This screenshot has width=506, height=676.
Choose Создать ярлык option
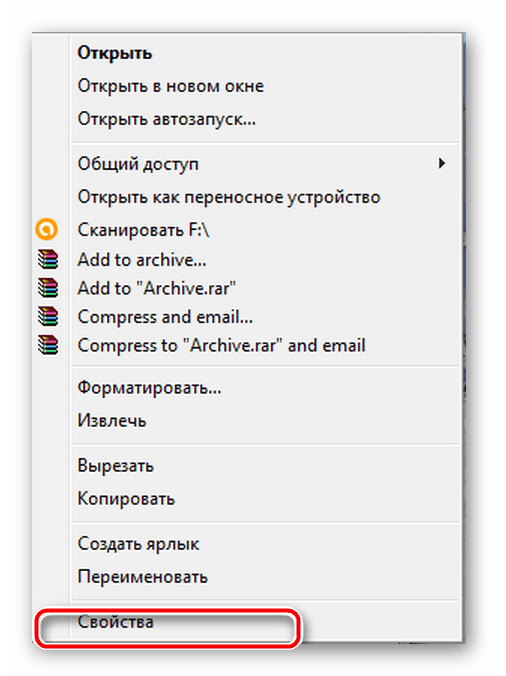138,545
